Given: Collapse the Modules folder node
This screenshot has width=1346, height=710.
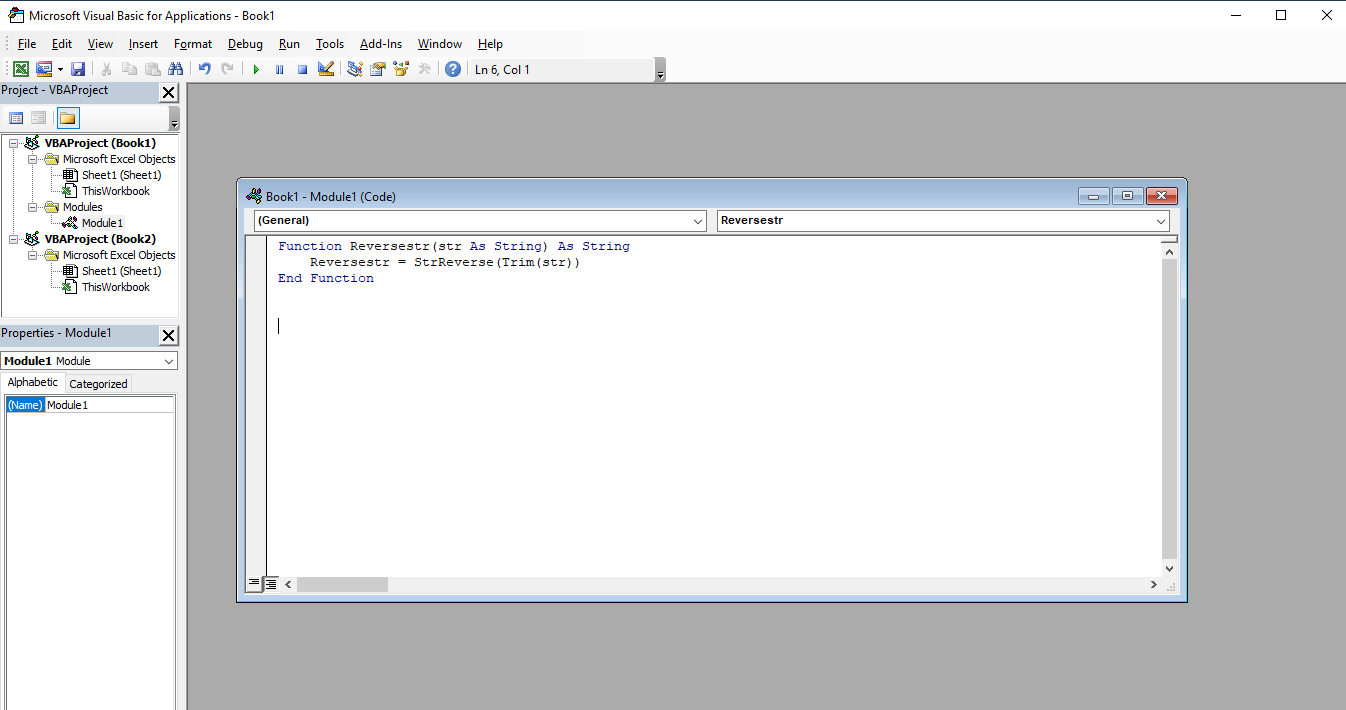Looking at the screenshot, I should (33, 207).
